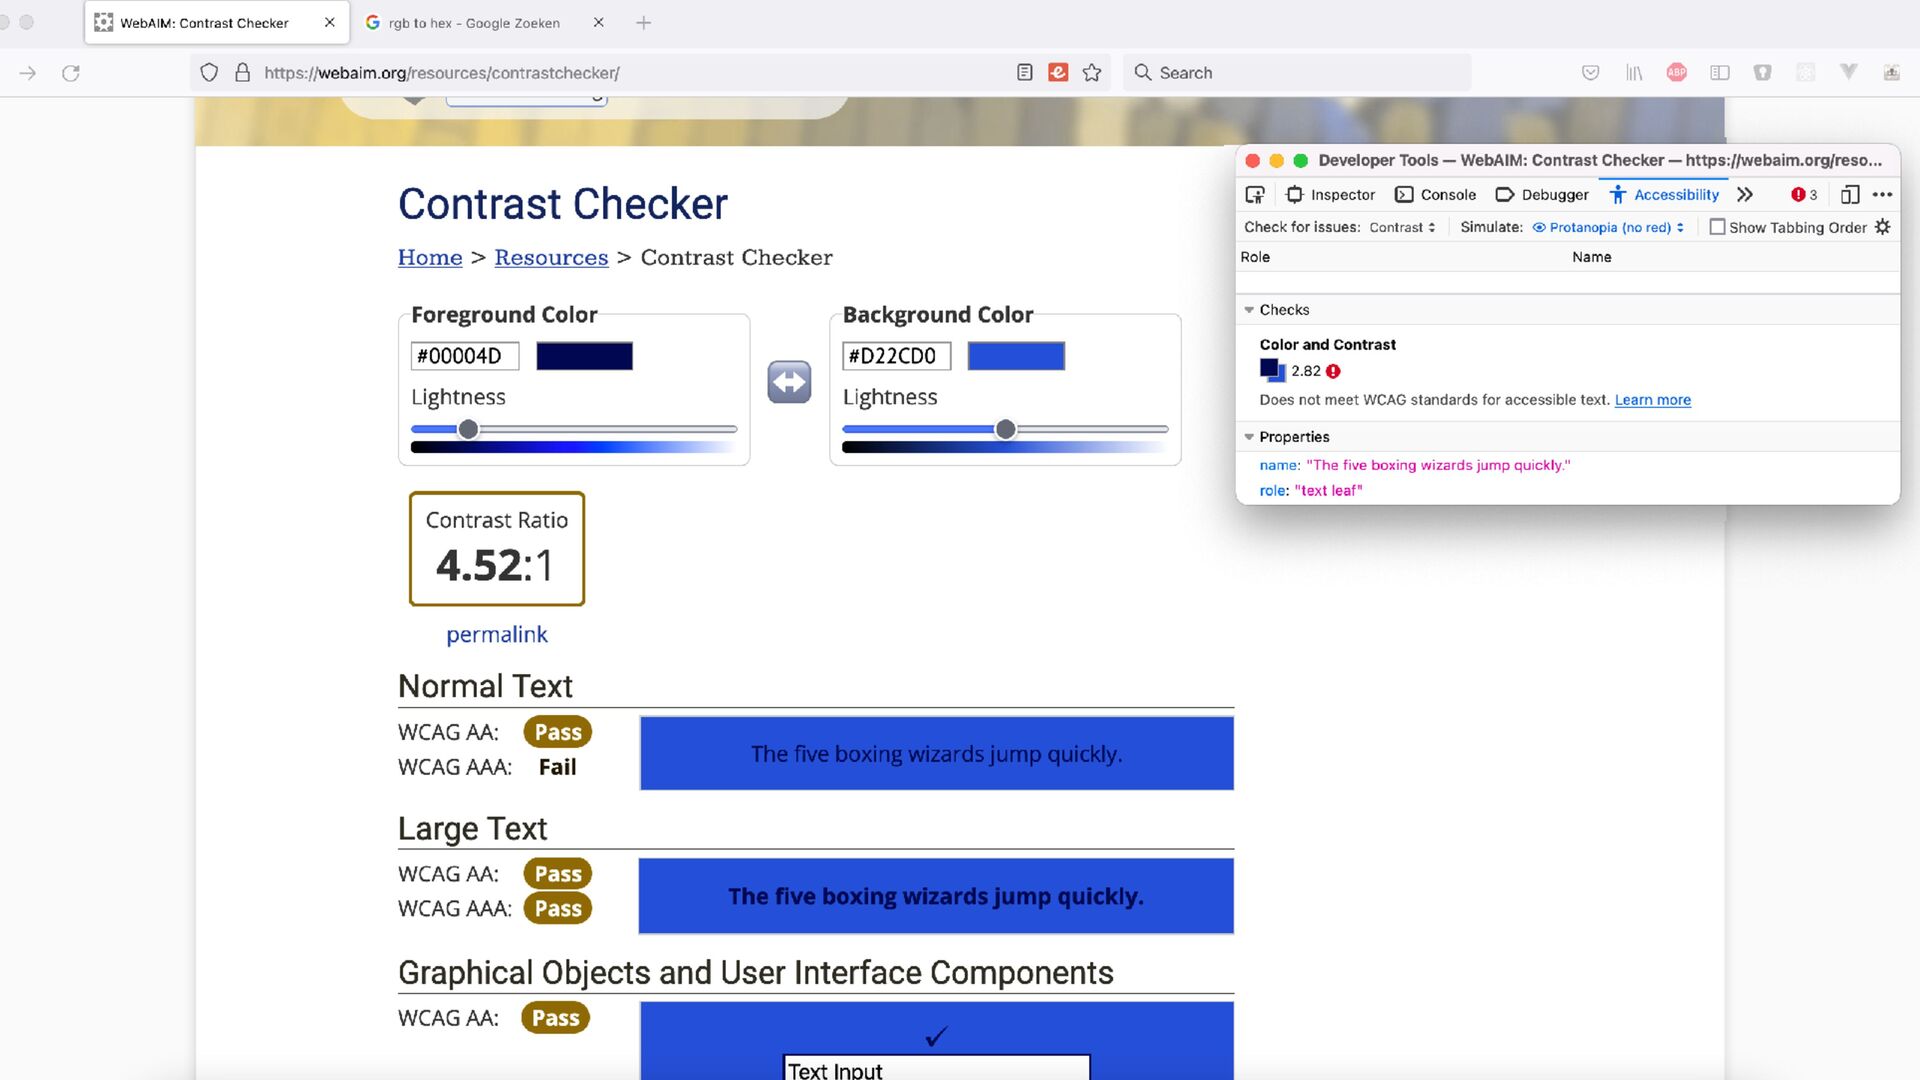Open a new browser tab with plus button

point(644,22)
